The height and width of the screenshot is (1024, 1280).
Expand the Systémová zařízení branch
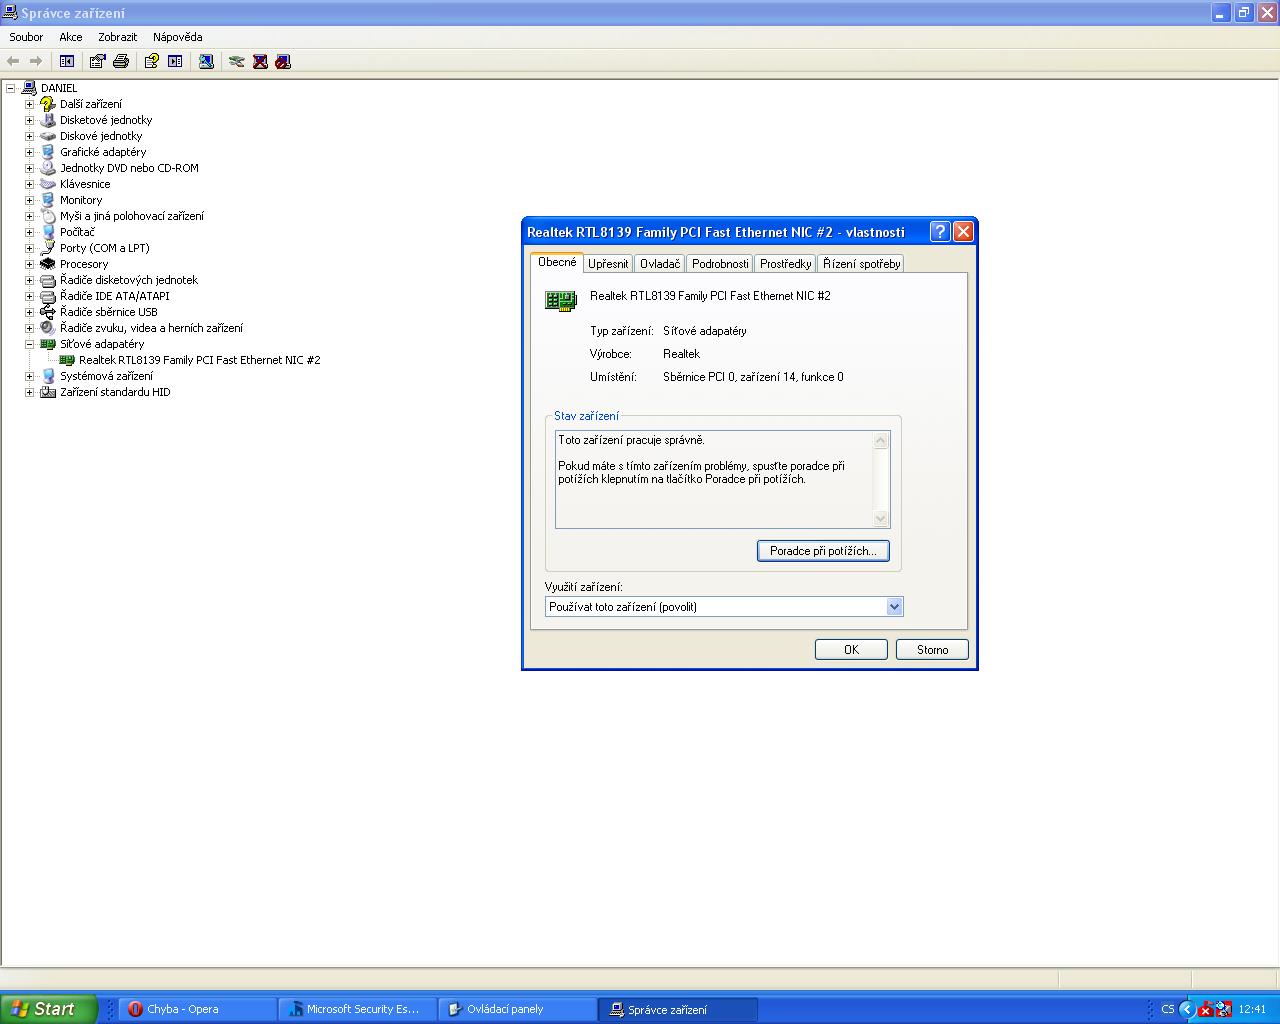click(29, 376)
